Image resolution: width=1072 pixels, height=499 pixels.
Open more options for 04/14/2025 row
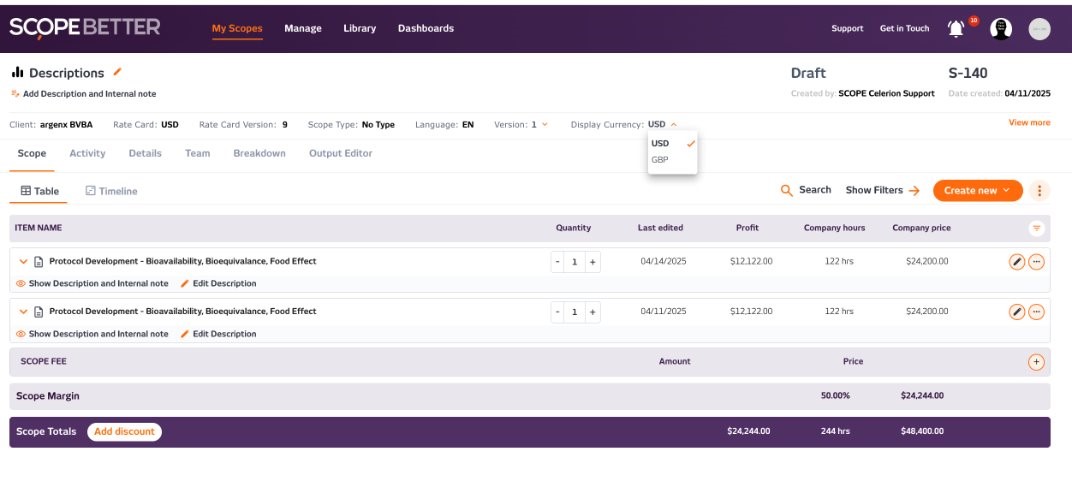(x=1036, y=262)
